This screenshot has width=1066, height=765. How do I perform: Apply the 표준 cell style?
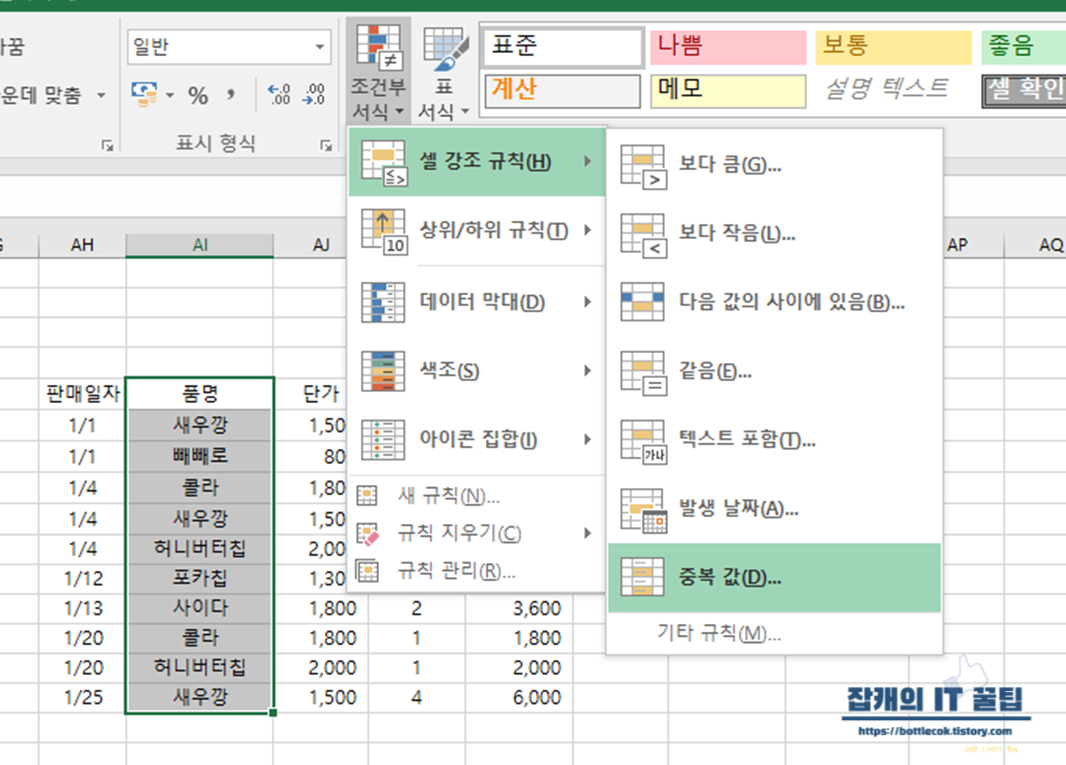click(x=563, y=46)
